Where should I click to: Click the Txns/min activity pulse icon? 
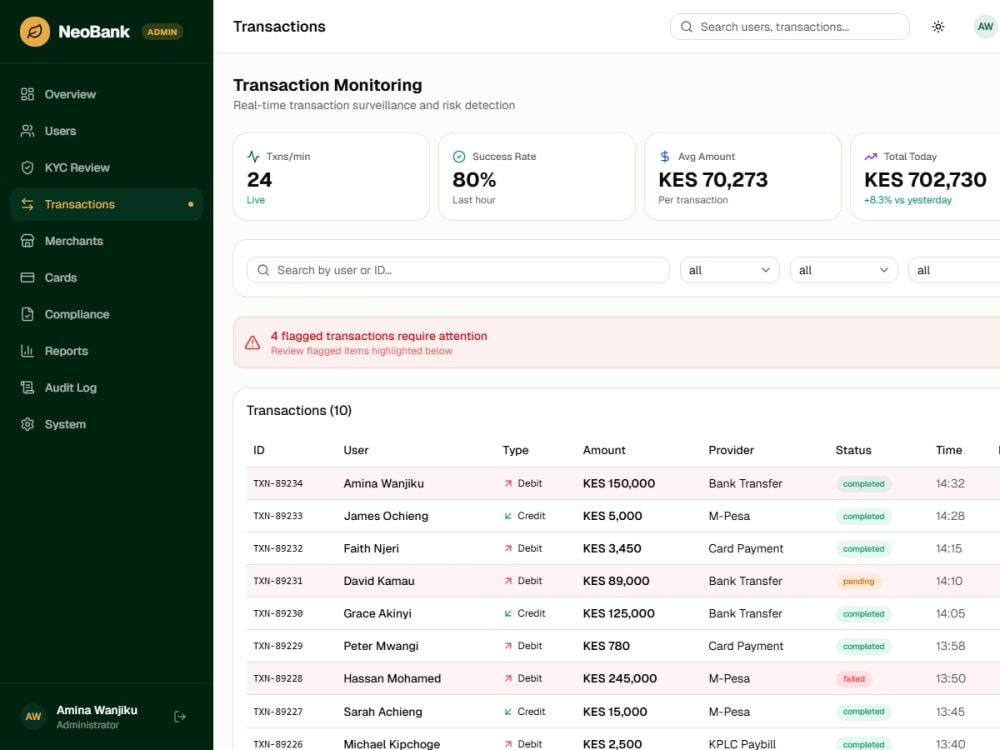(x=253, y=156)
